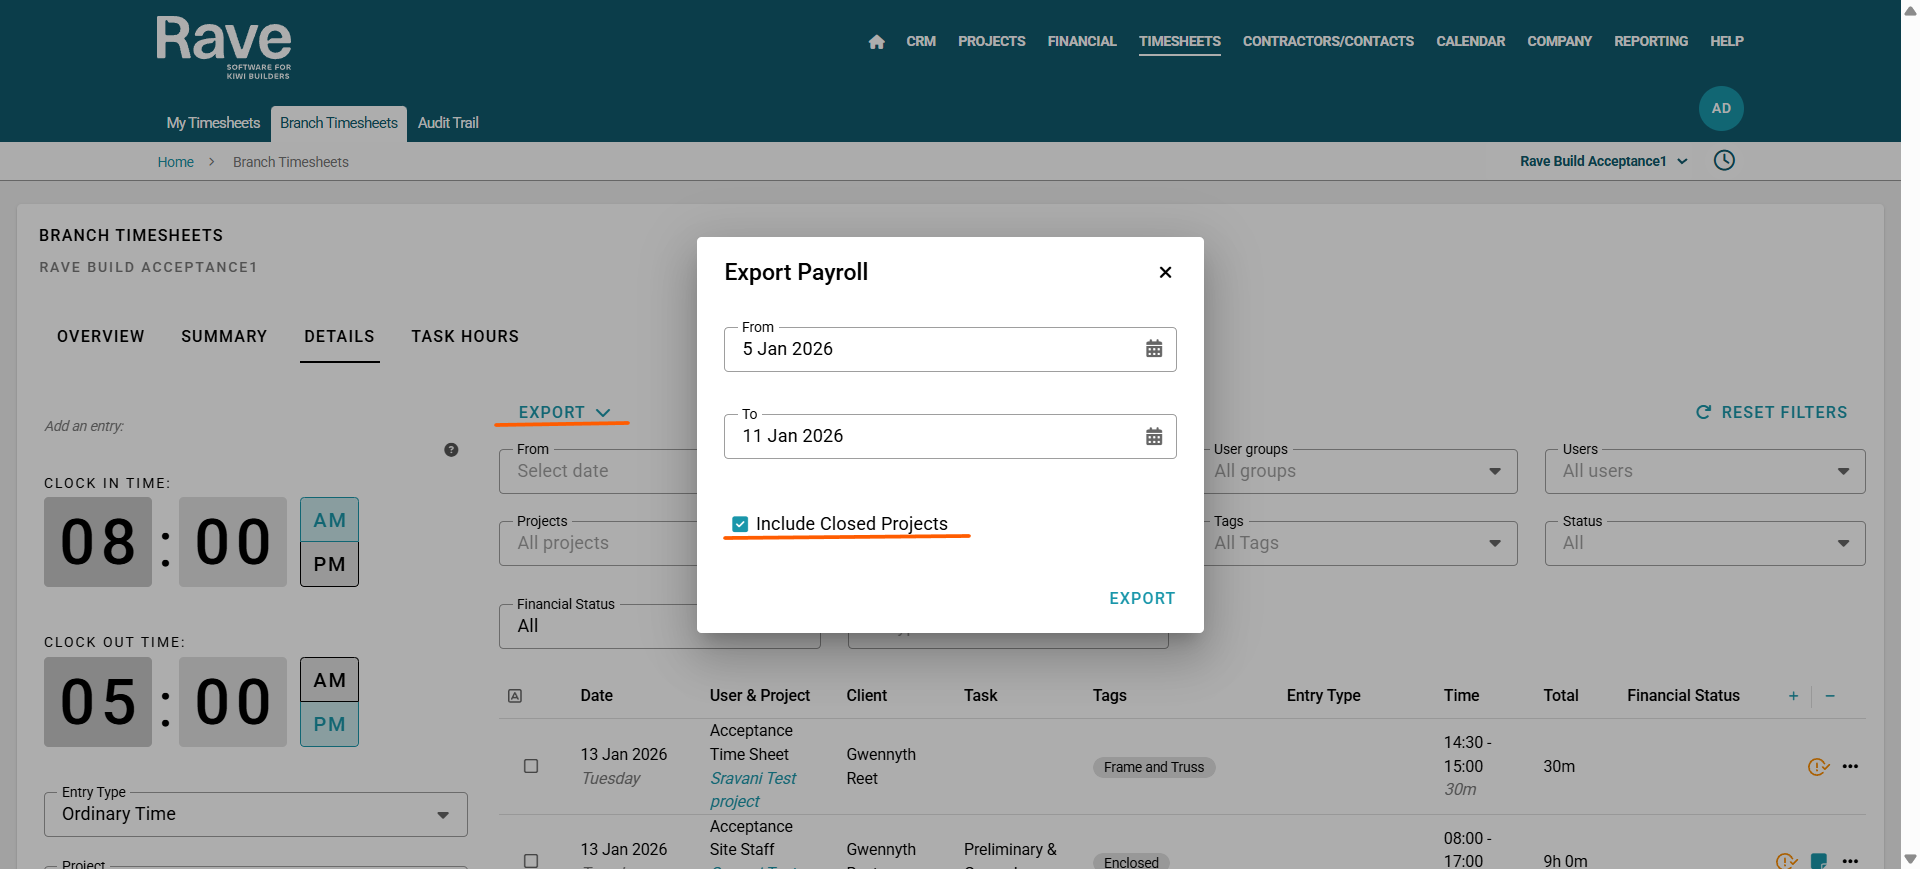1920x869 pixels.
Task: Open the Calendar menu
Action: (x=1471, y=42)
